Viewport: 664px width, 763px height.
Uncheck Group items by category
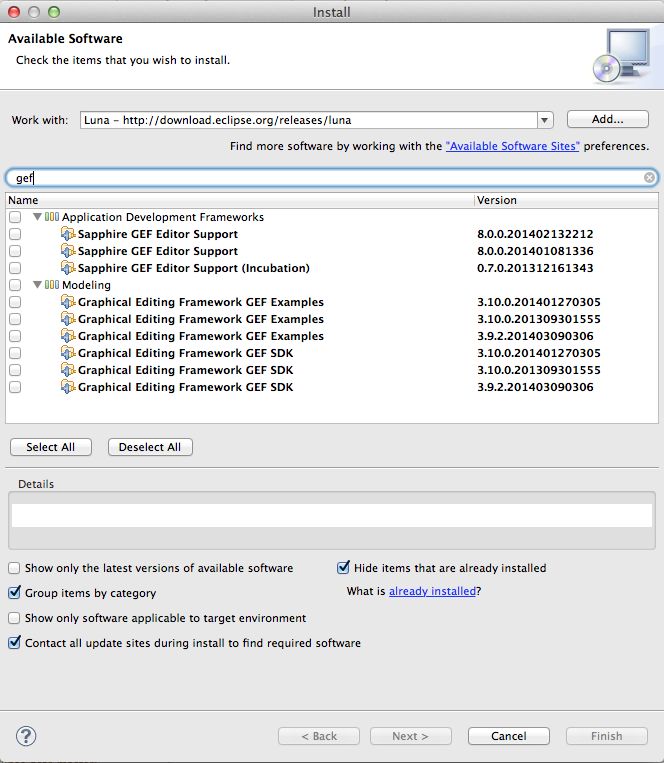click(14, 593)
